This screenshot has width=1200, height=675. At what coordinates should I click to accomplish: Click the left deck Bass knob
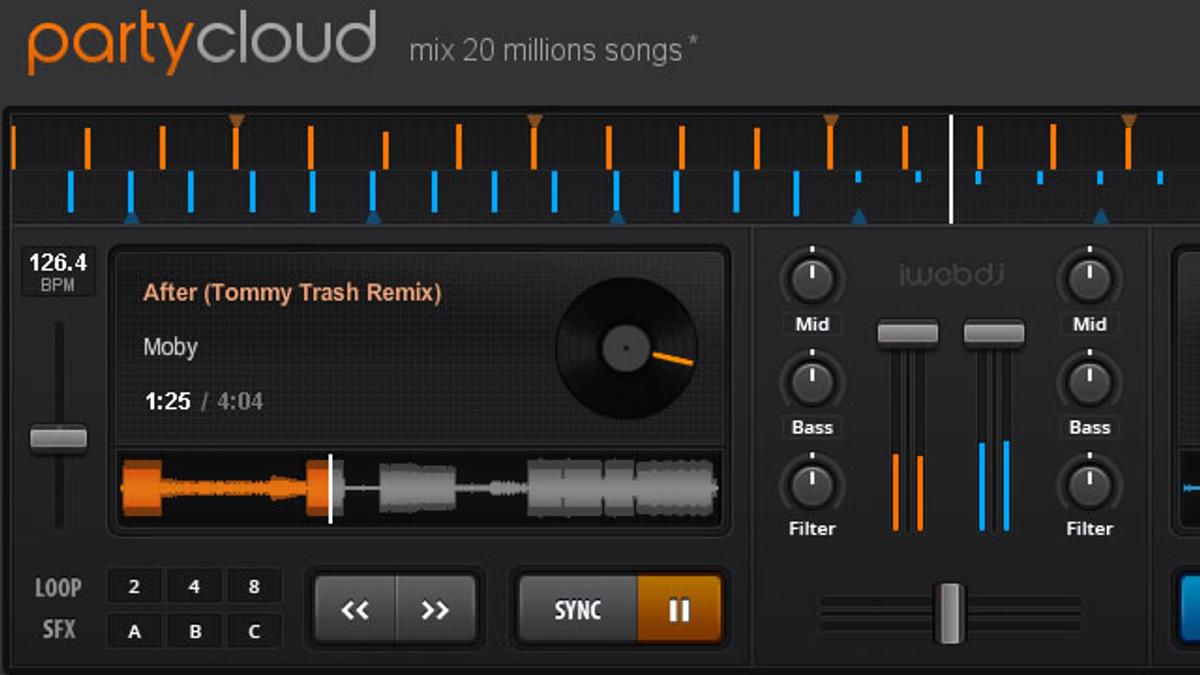(812, 382)
